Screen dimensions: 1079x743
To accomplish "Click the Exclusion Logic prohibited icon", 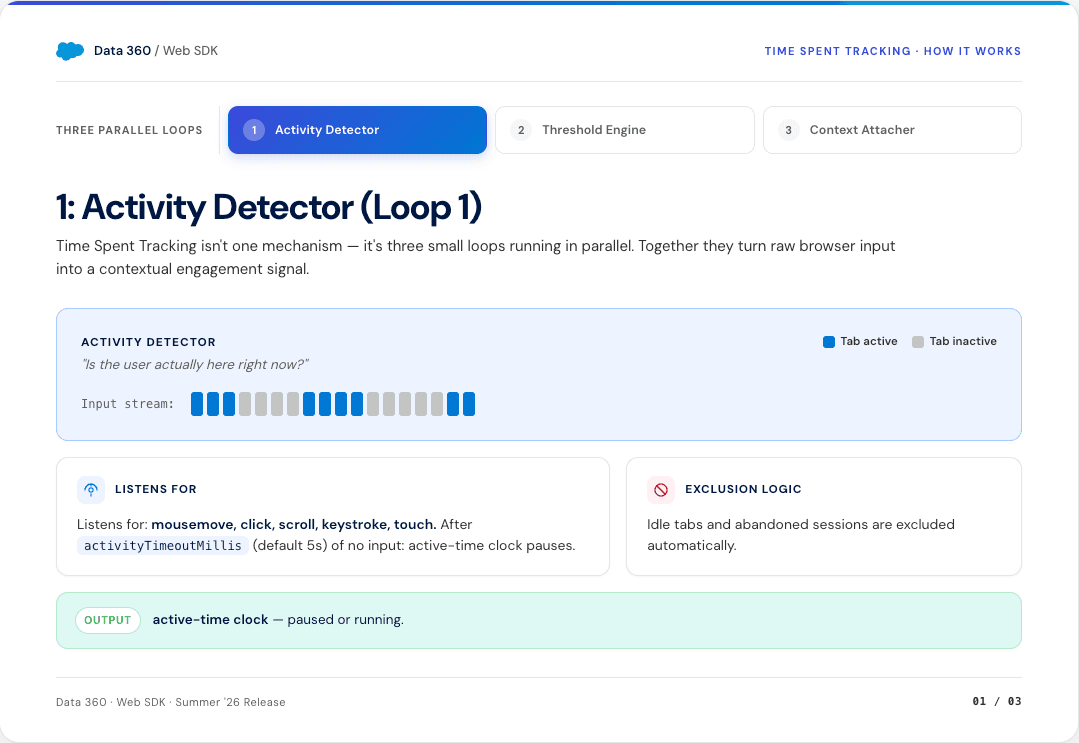I will 661,490.
